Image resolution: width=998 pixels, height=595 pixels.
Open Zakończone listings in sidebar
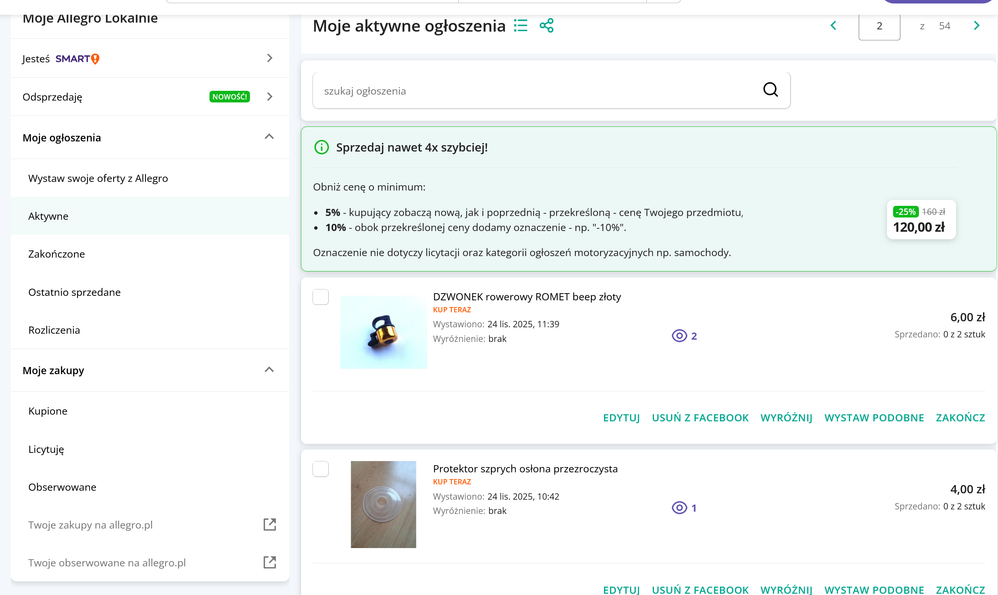[x=57, y=254]
